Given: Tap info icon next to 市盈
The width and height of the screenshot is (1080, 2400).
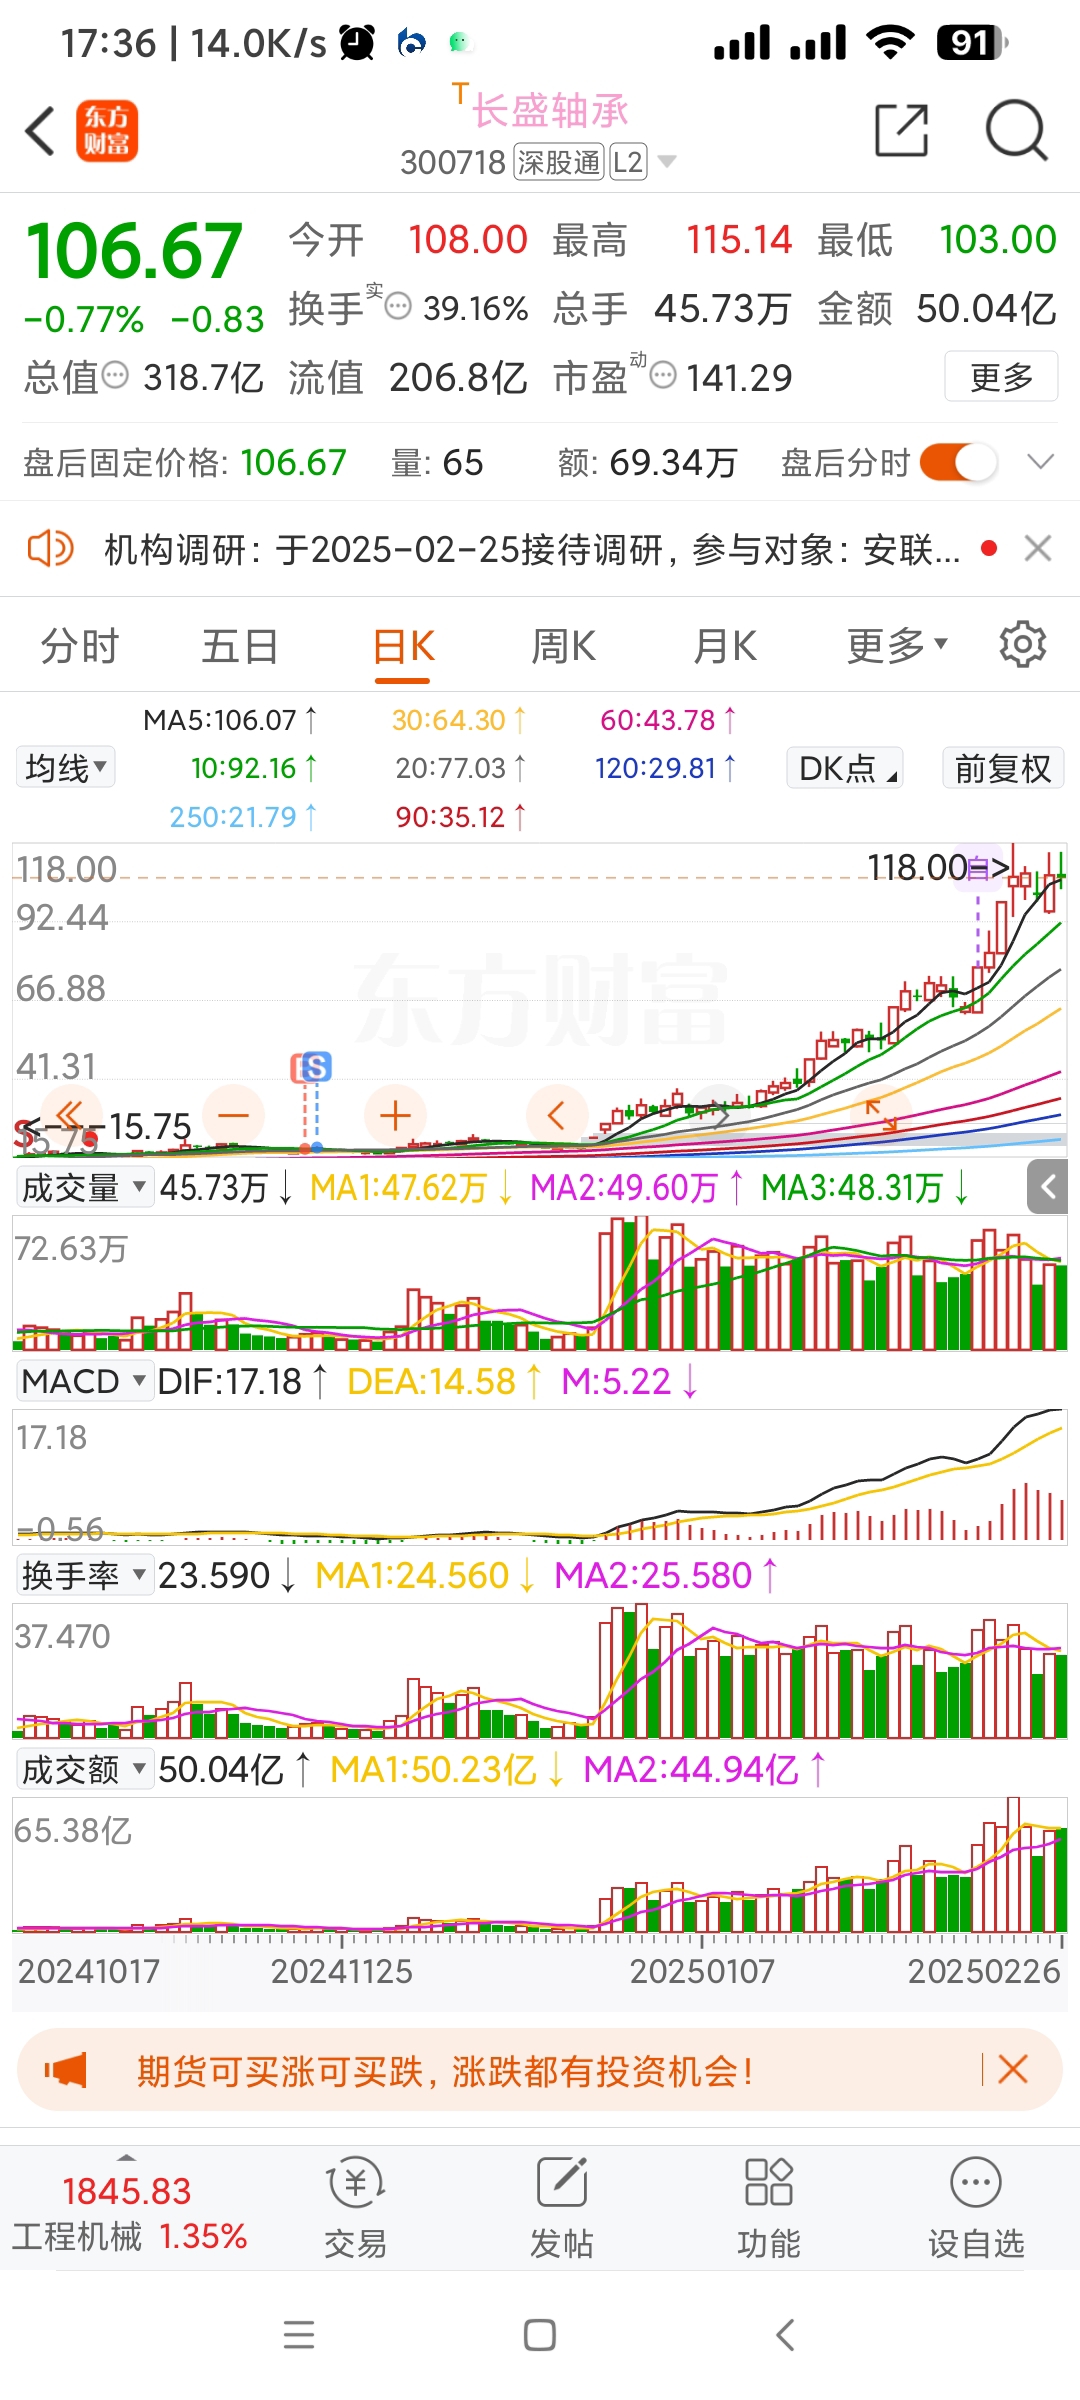Looking at the screenshot, I should 663,375.
